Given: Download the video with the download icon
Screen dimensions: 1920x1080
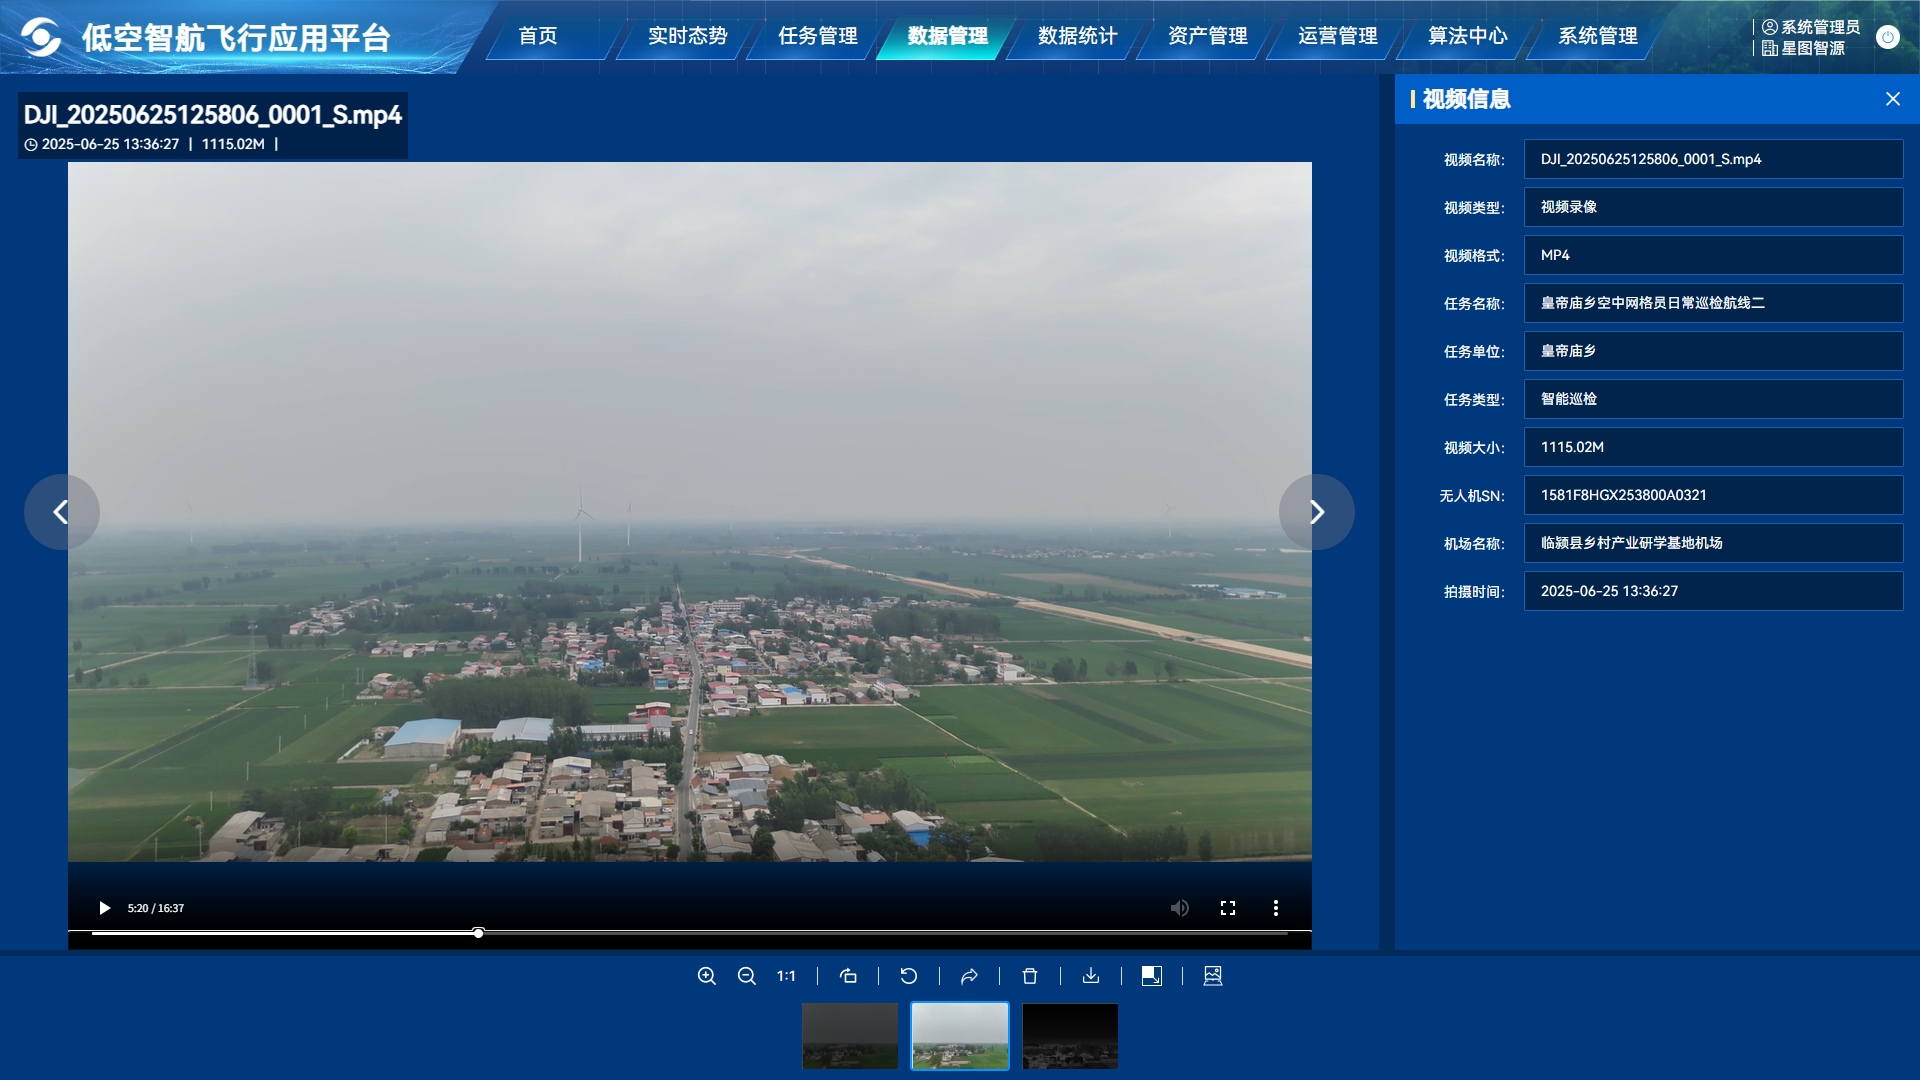Looking at the screenshot, I should 1091,976.
